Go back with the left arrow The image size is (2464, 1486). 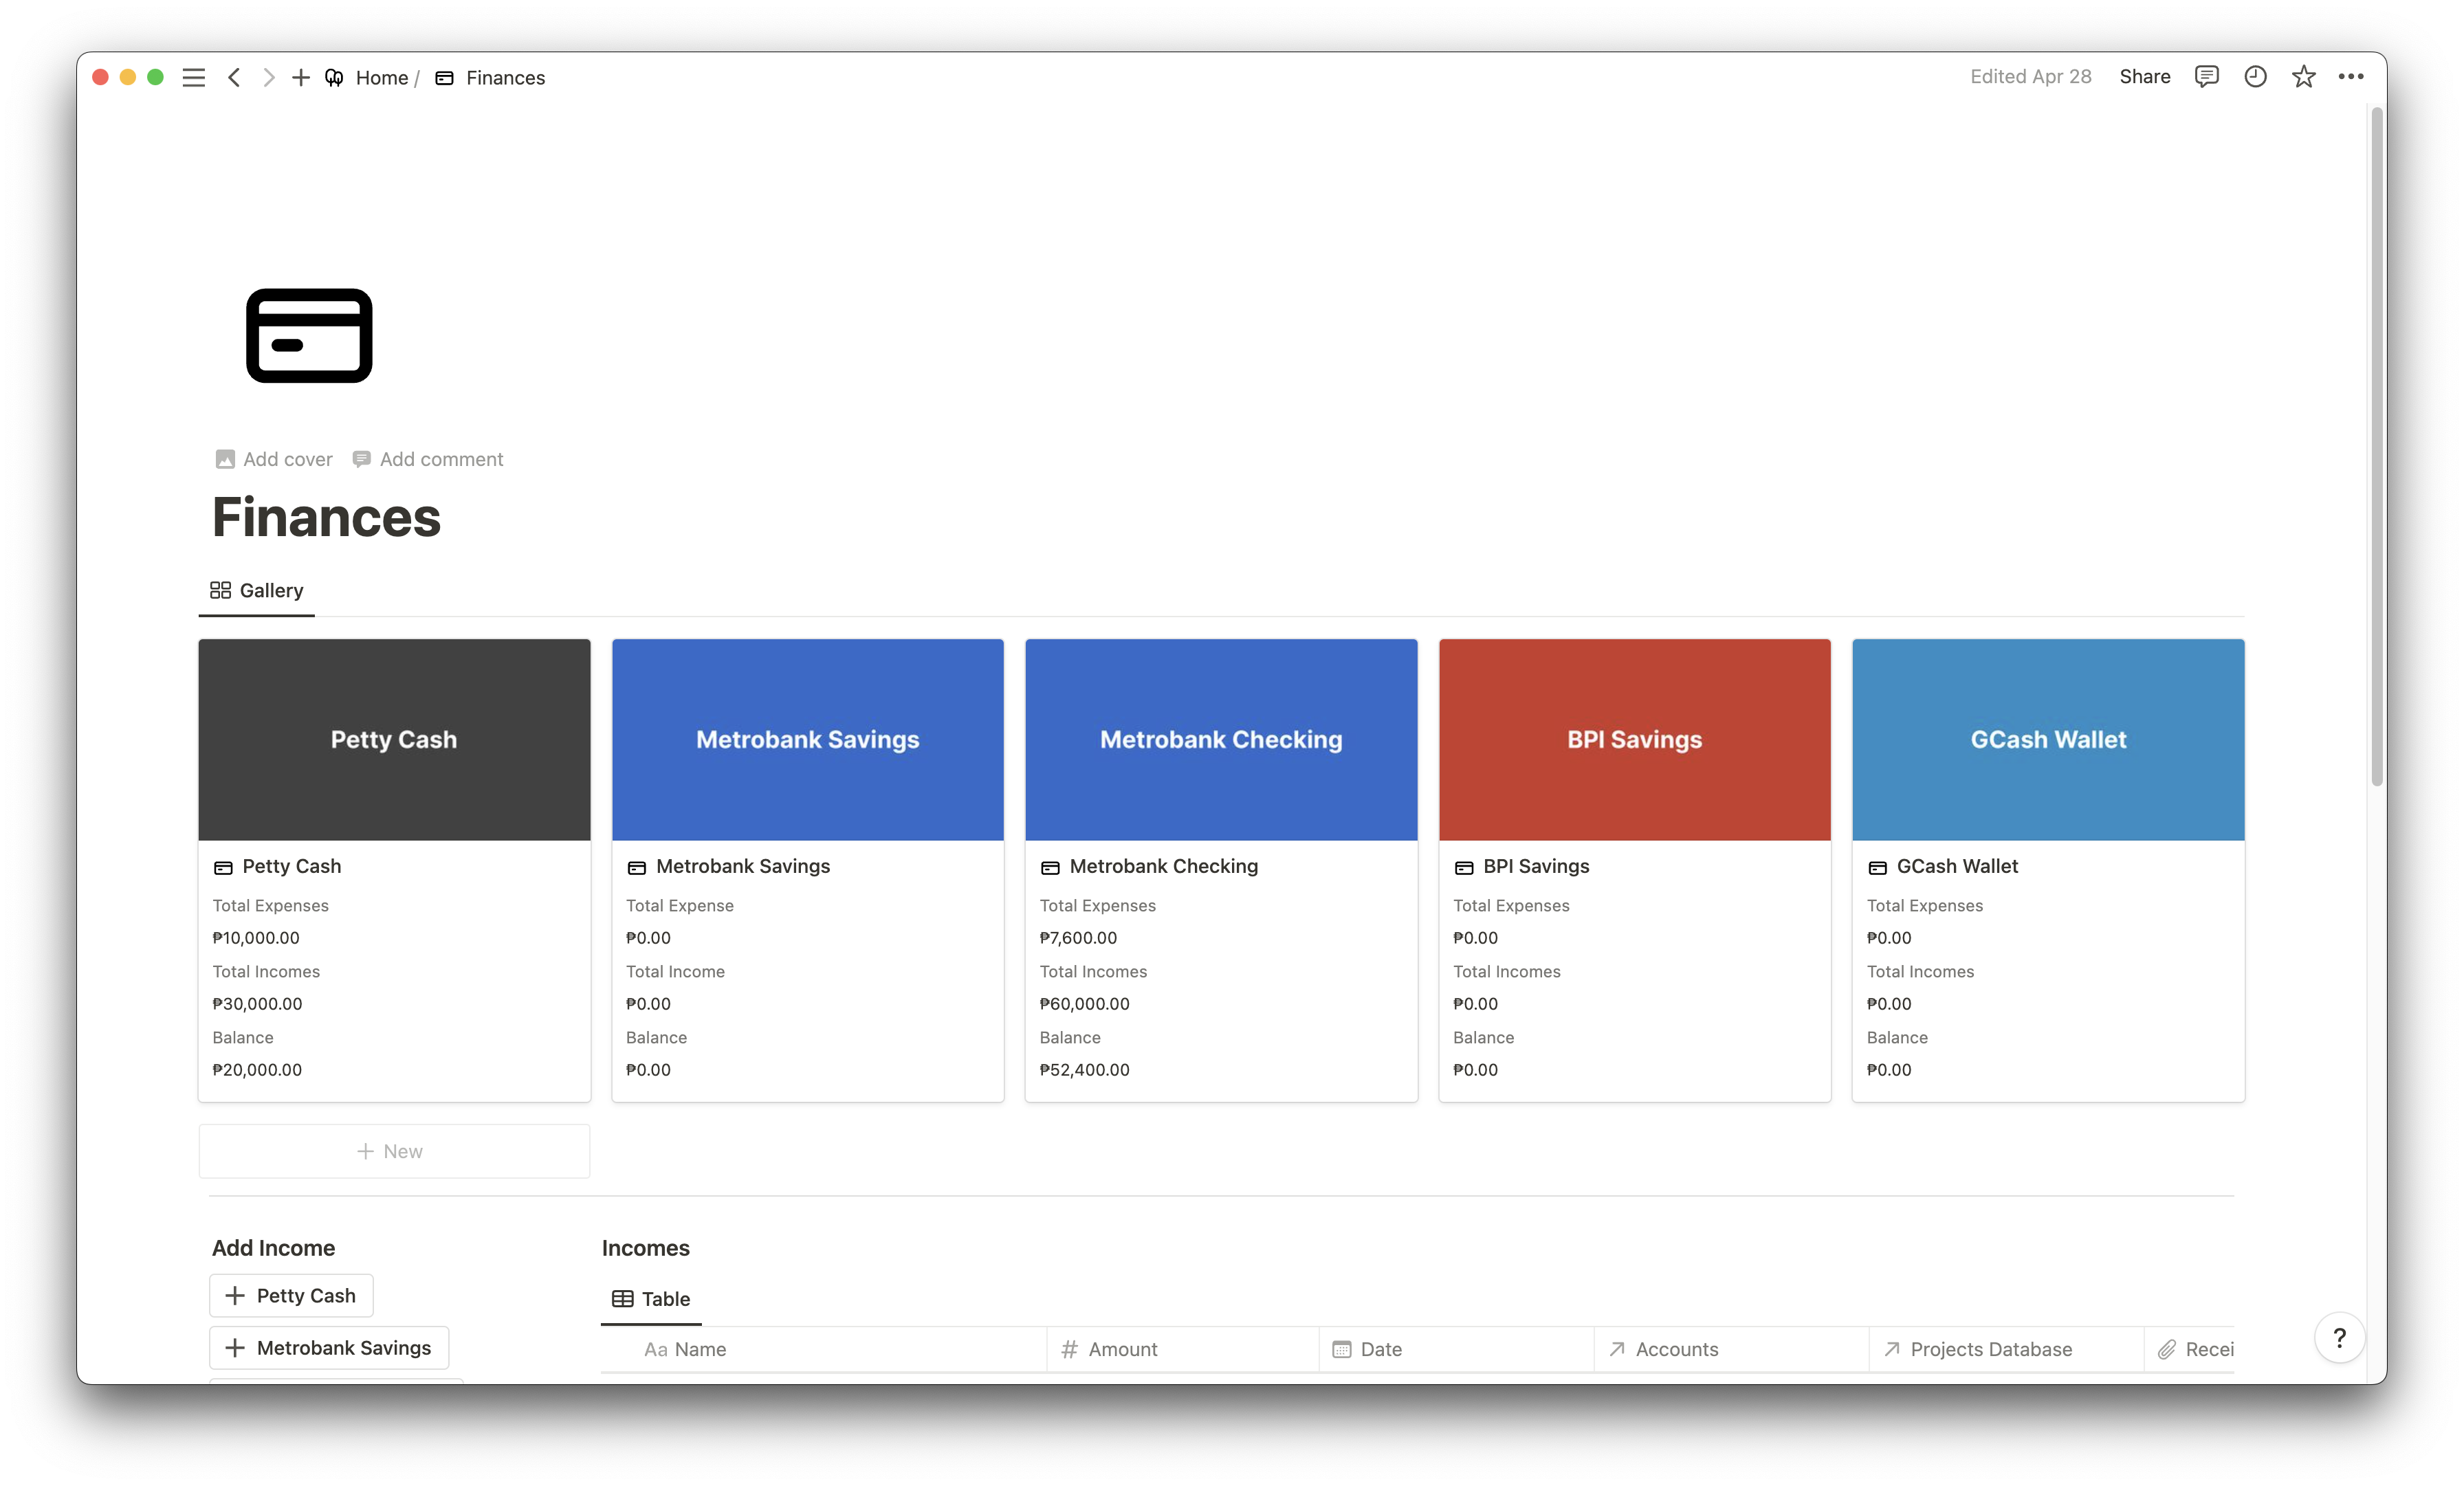click(x=234, y=77)
